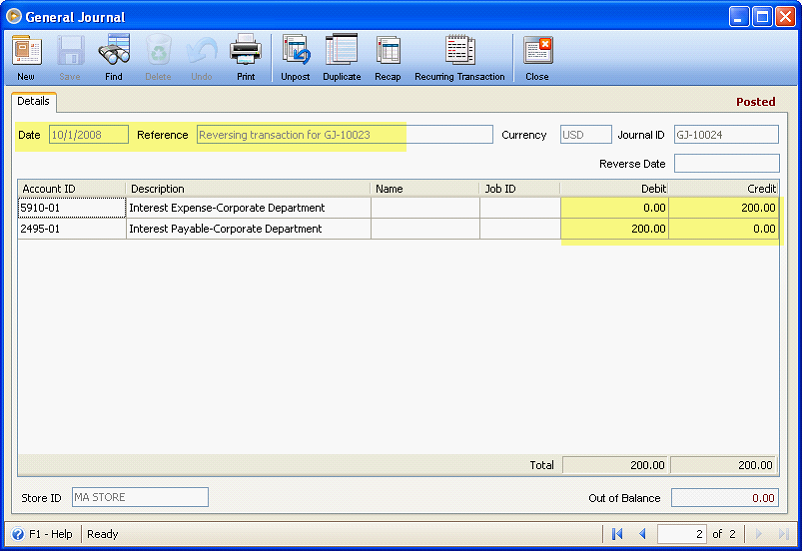Click the Journal ID field GJ-10024

(726, 135)
